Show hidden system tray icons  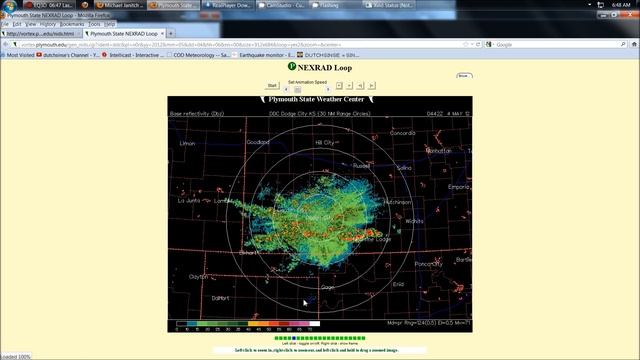pyautogui.click(x=590, y=4)
